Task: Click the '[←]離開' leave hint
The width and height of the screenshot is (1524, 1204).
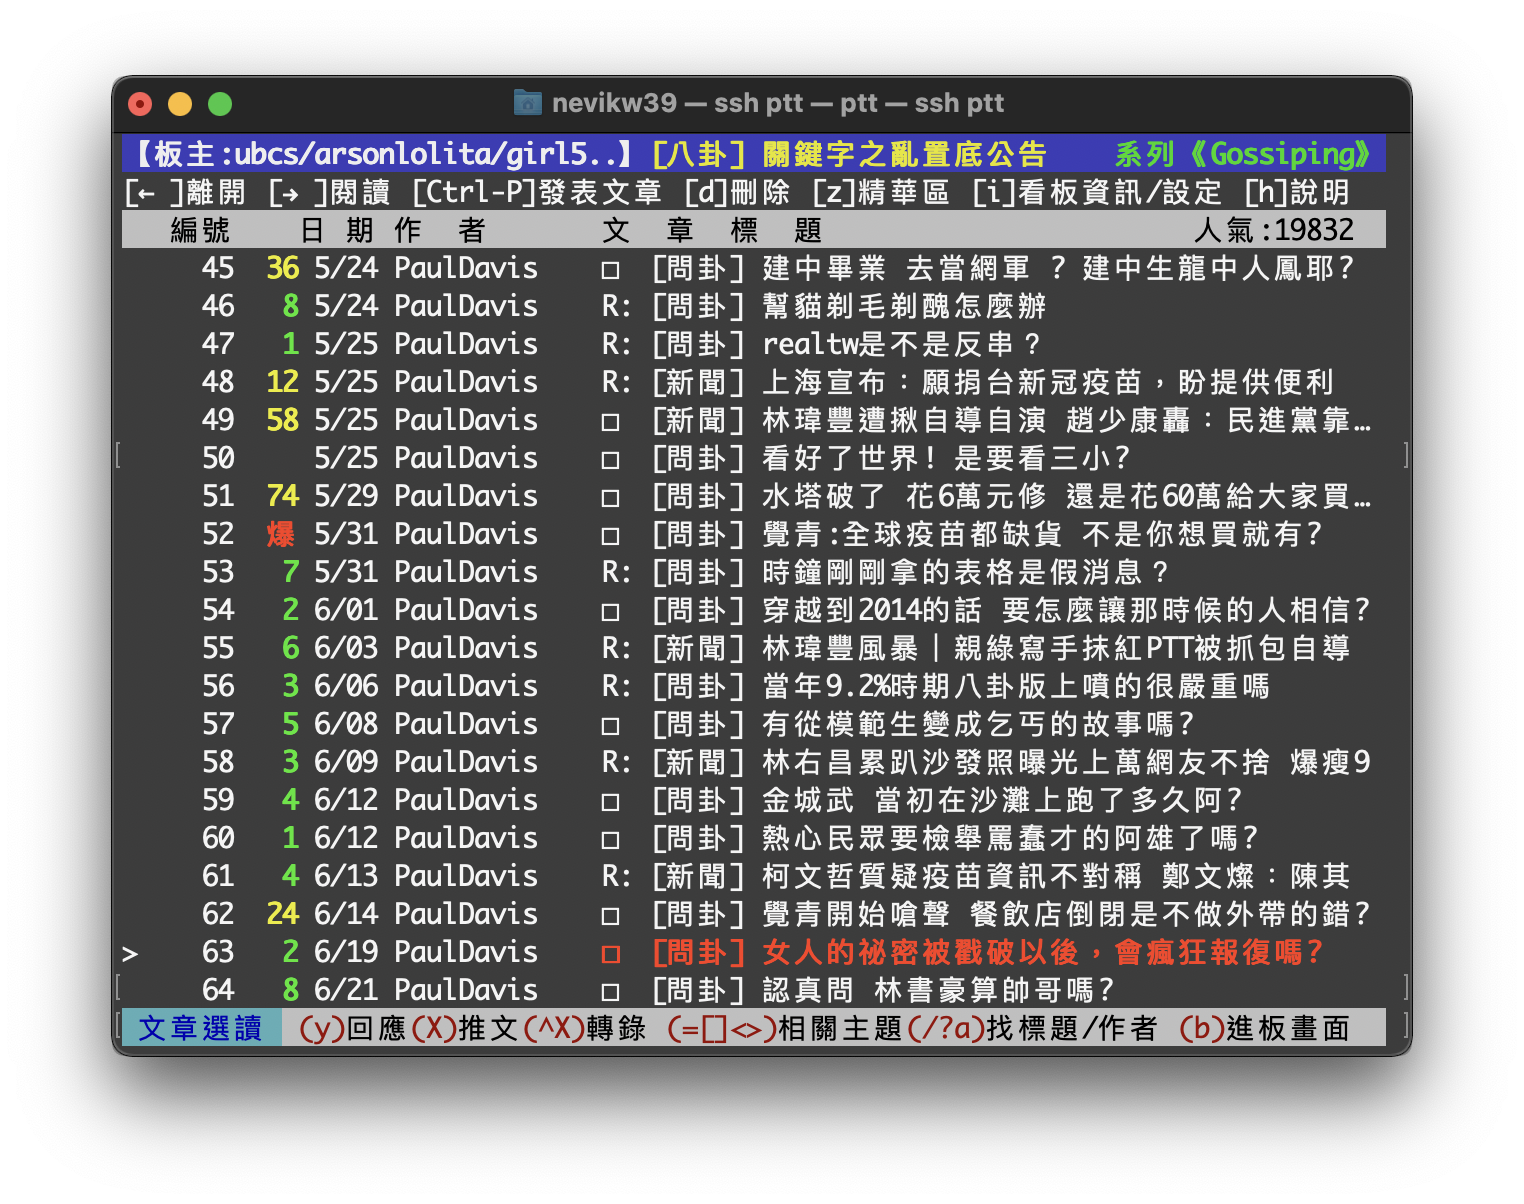Action: (x=185, y=192)
